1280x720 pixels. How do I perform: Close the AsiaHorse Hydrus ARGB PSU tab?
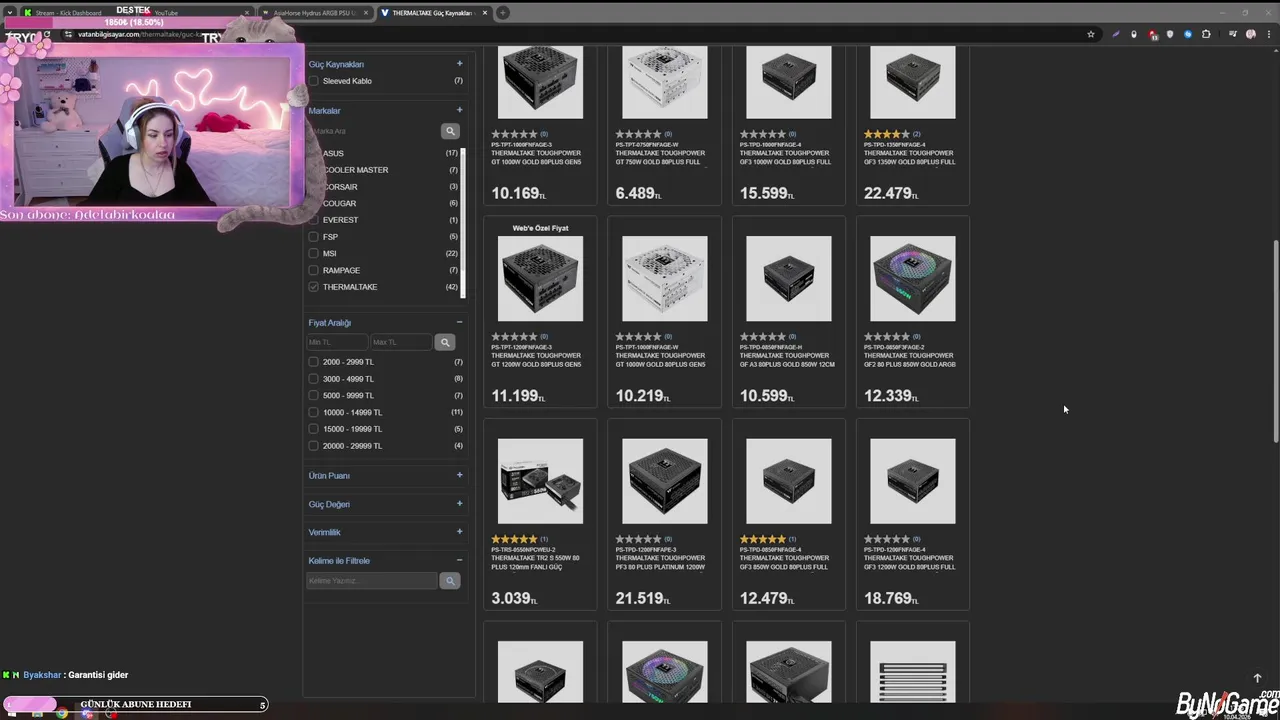365,13
